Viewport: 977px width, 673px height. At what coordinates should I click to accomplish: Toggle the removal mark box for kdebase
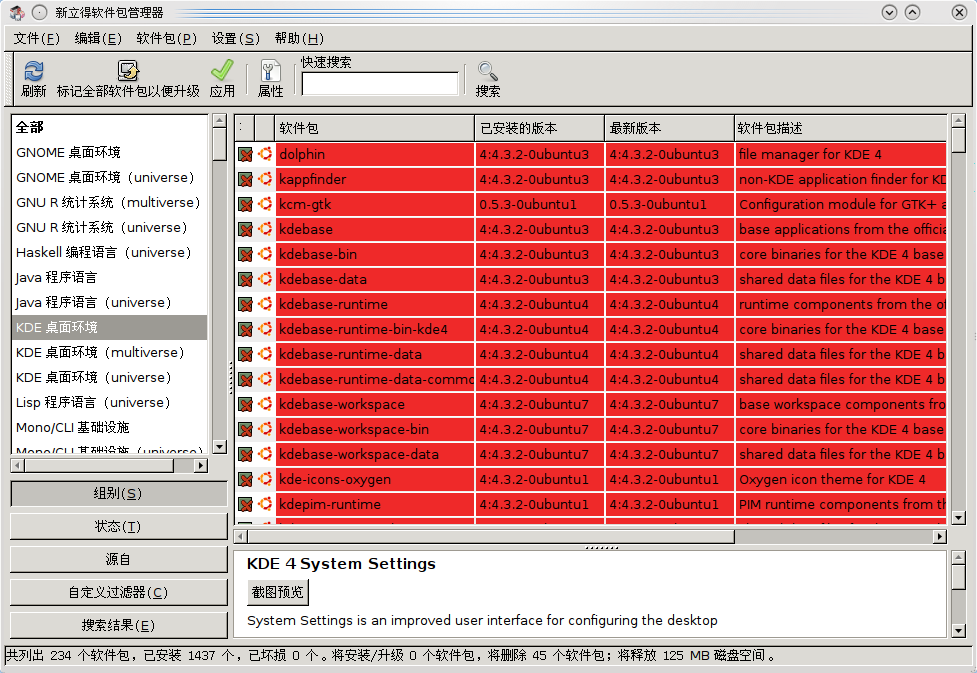click(245, 229)
